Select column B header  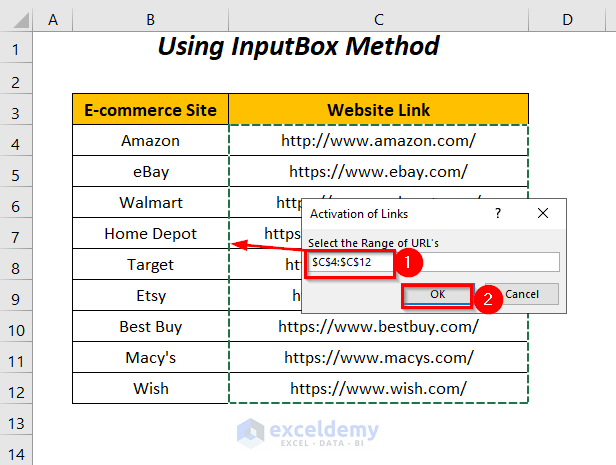pyautogui.click(x=150, y=19)
